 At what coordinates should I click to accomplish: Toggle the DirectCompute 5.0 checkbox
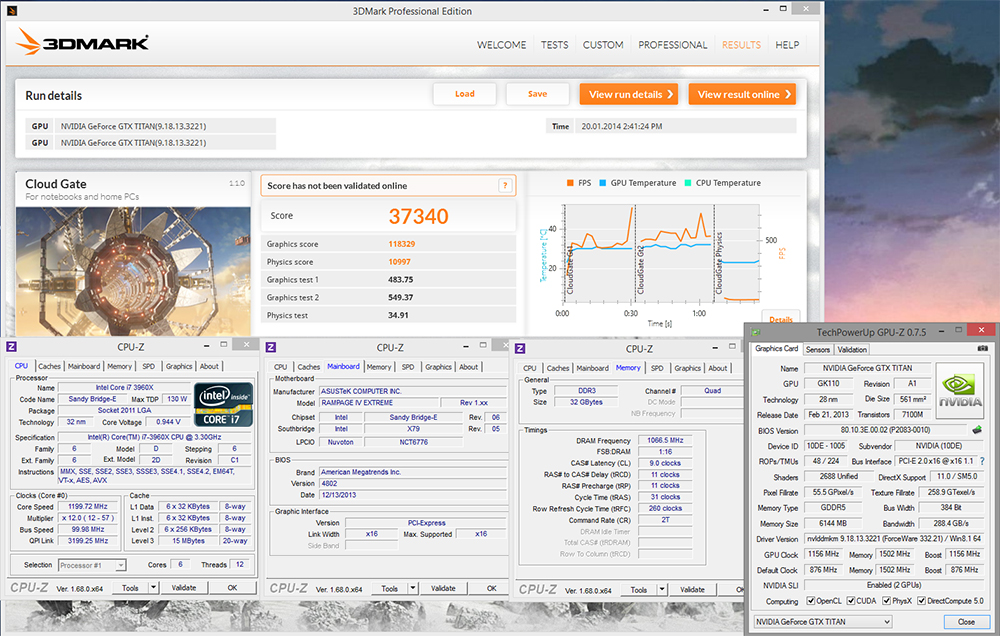922,601
